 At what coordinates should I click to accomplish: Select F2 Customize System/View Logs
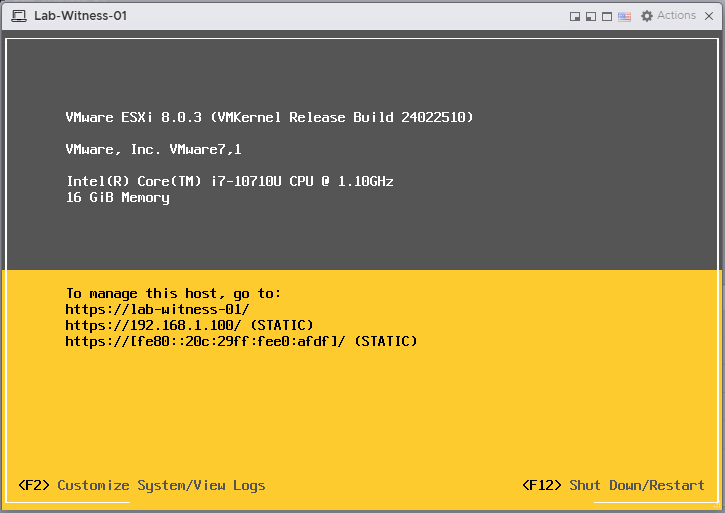[x=142, y=485]
